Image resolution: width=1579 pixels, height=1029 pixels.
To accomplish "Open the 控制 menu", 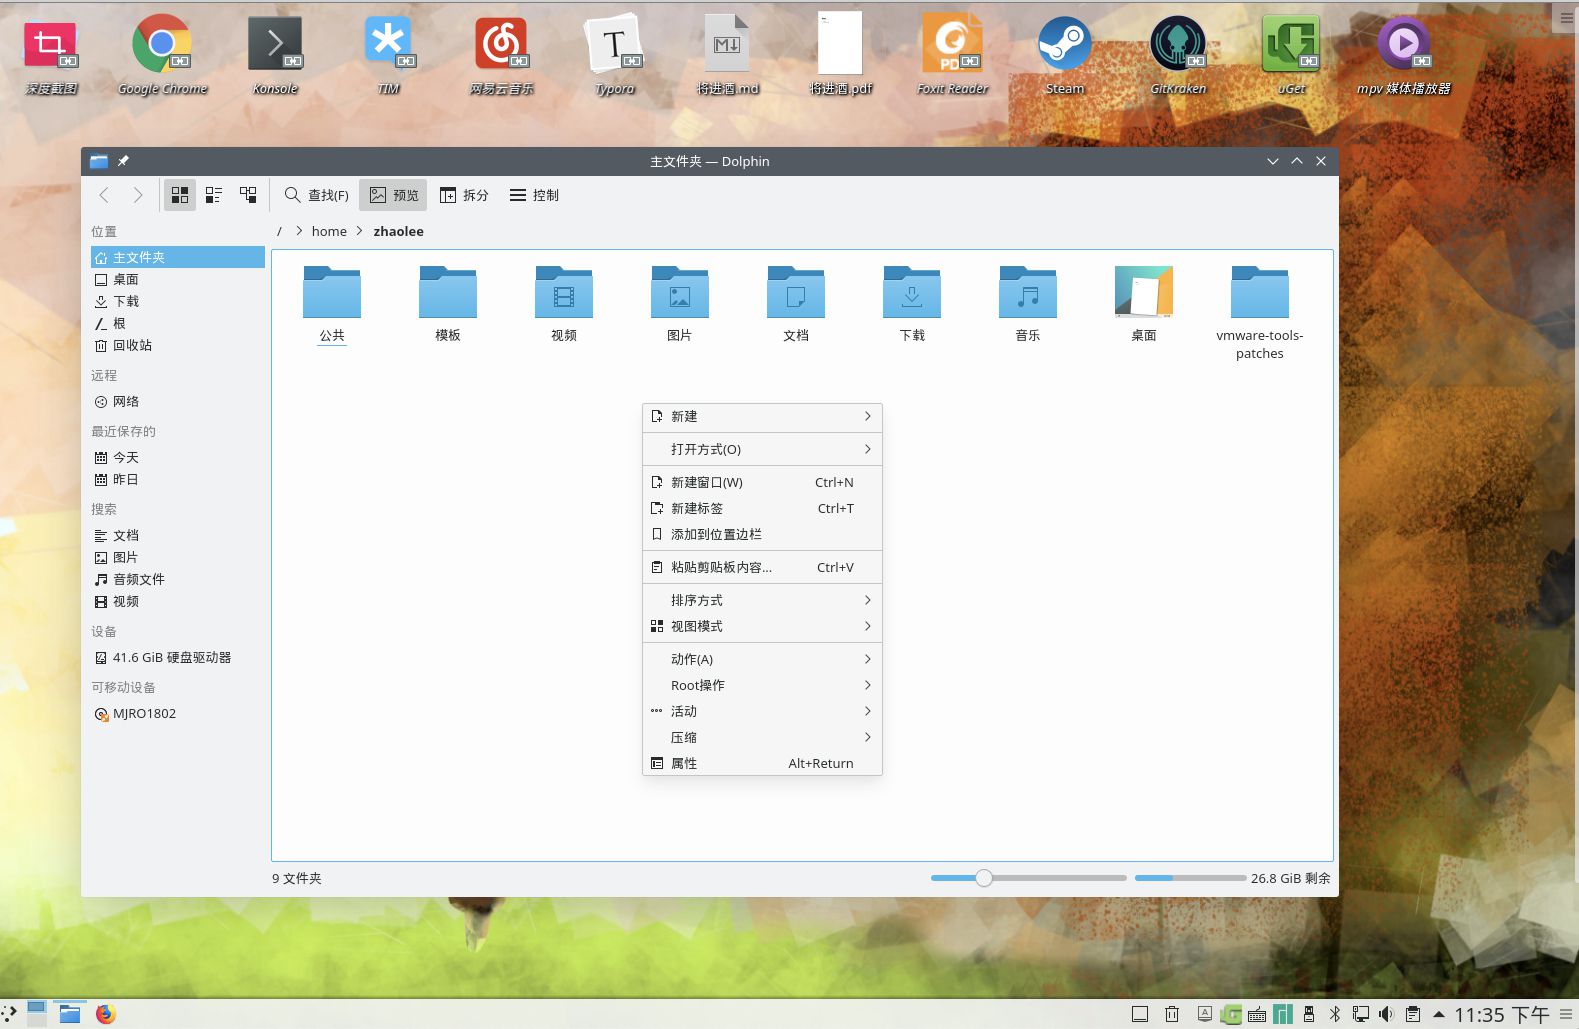I will tap(534, 195).
